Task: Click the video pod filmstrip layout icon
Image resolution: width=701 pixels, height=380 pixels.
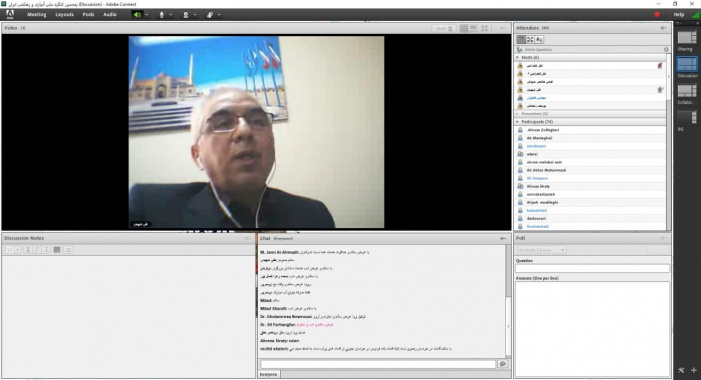Action: (x=474, y=28)
